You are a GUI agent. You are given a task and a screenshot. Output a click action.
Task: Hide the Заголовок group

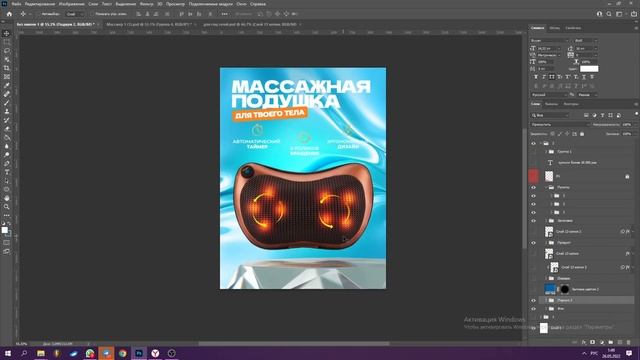[x=533, y=221]
